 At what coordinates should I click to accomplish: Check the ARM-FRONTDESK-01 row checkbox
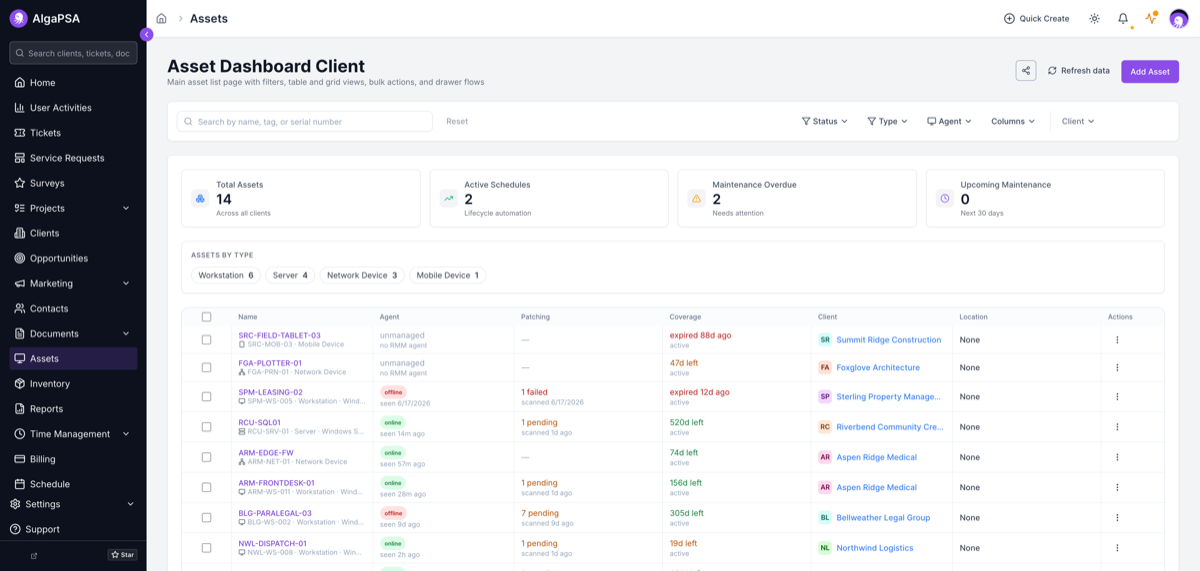207,487
